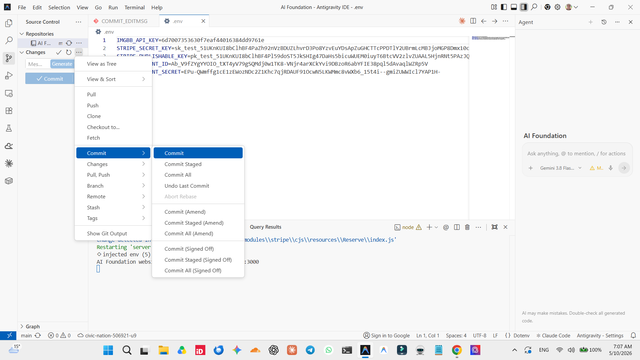This screenshot has width=640, height=360.
Task: Open the new terminal plus dropdown
Action: (x=436, y=227)
